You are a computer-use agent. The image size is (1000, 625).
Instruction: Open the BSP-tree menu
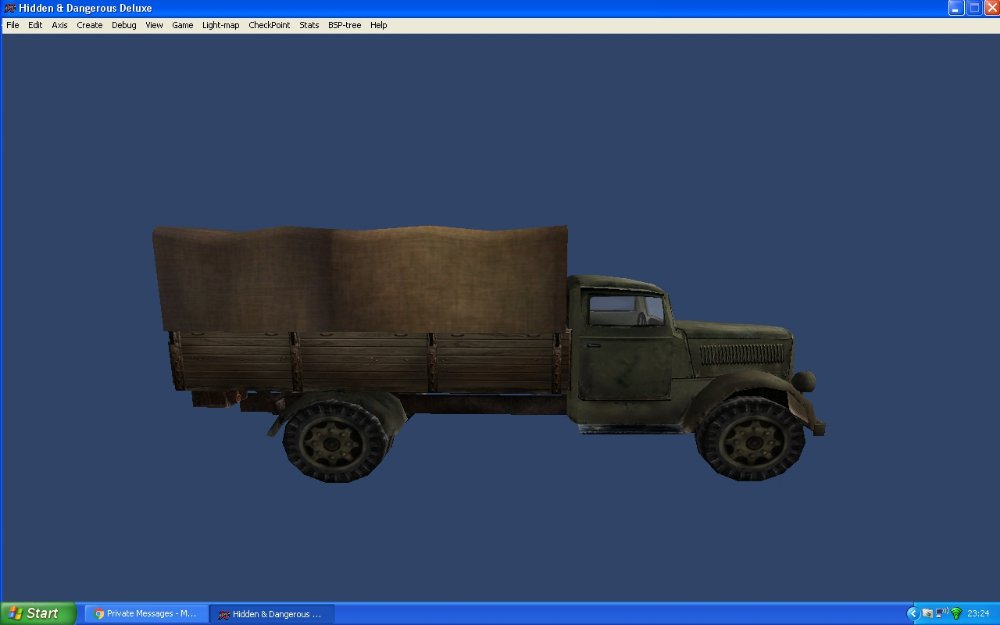[x=344, y=25]
